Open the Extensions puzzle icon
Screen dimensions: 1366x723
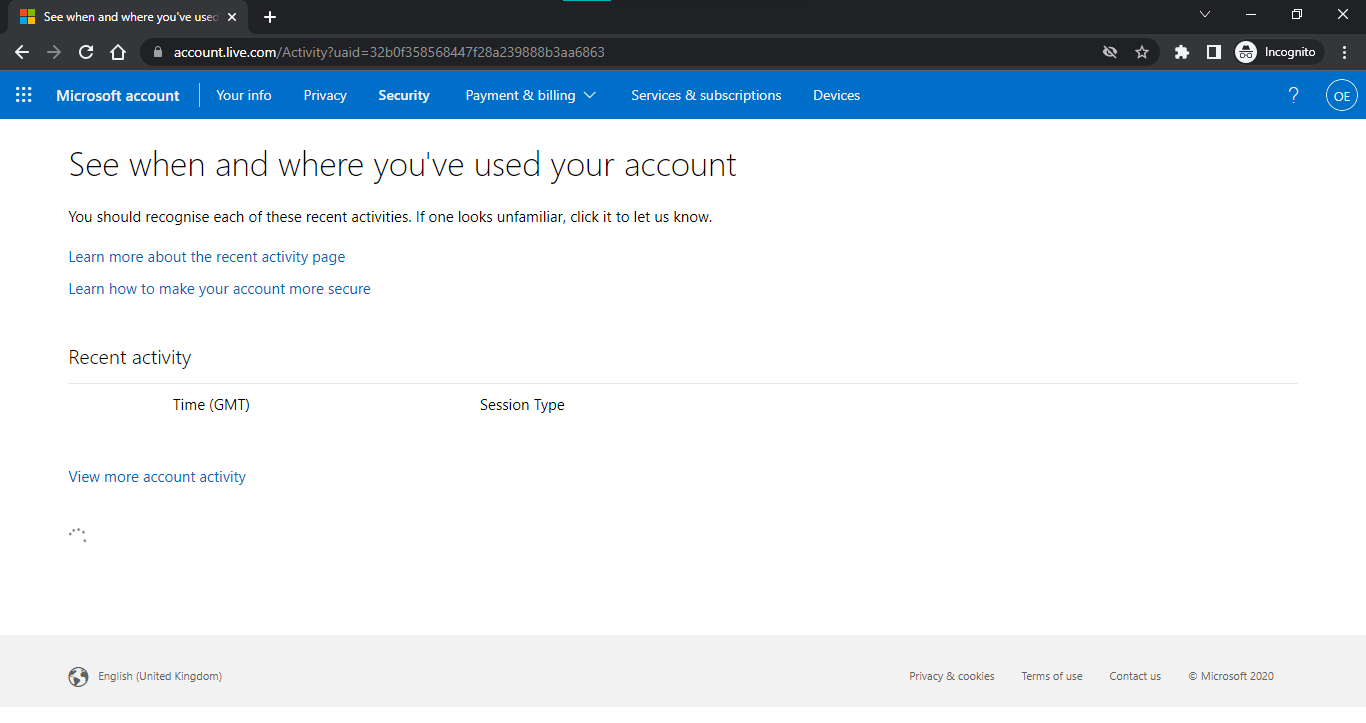click(1182, 52)
